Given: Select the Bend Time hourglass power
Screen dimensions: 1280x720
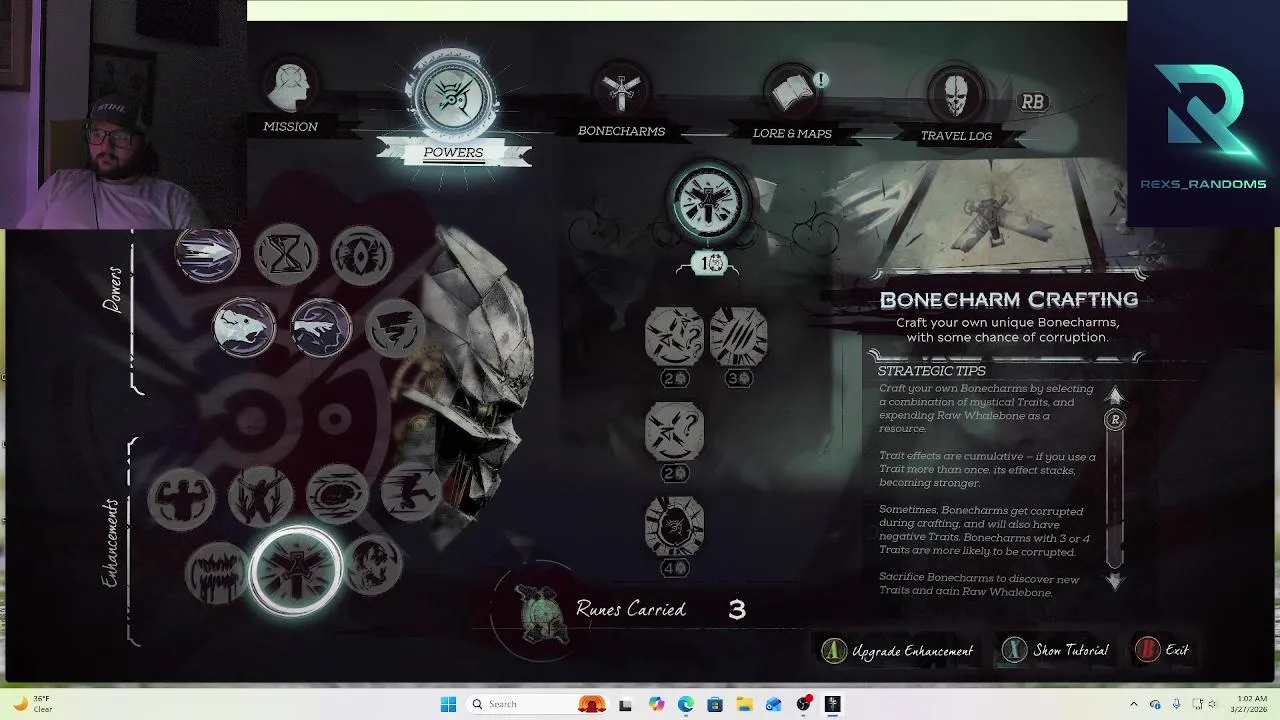Looking at the screenshot, I should click(285, 255).
